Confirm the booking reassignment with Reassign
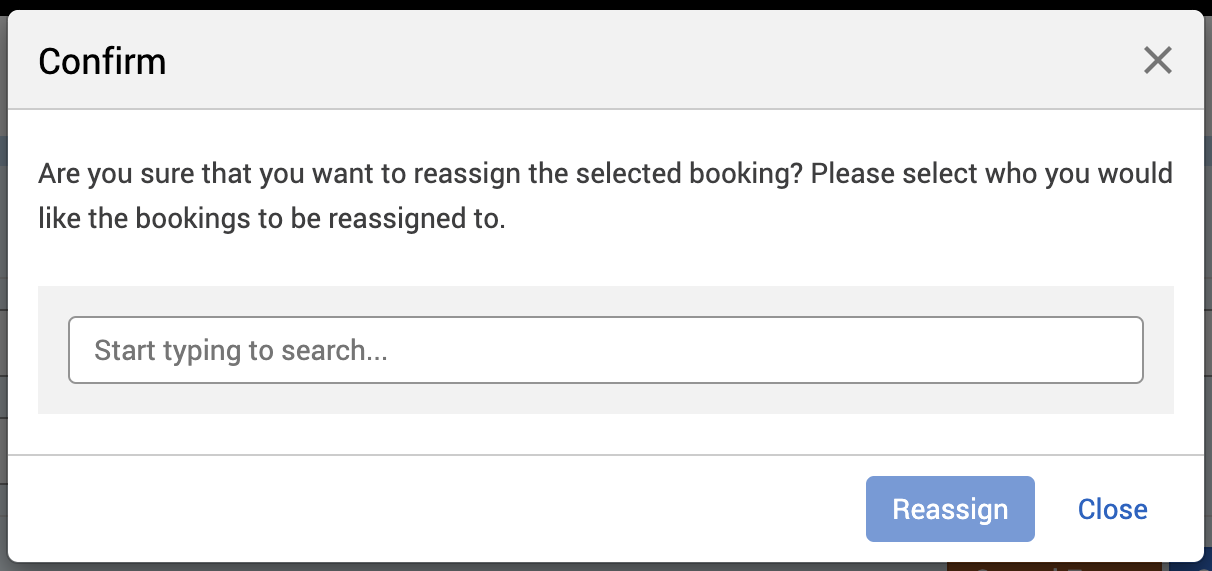The width and height of the screenshot is (1212, 571). 949,509
